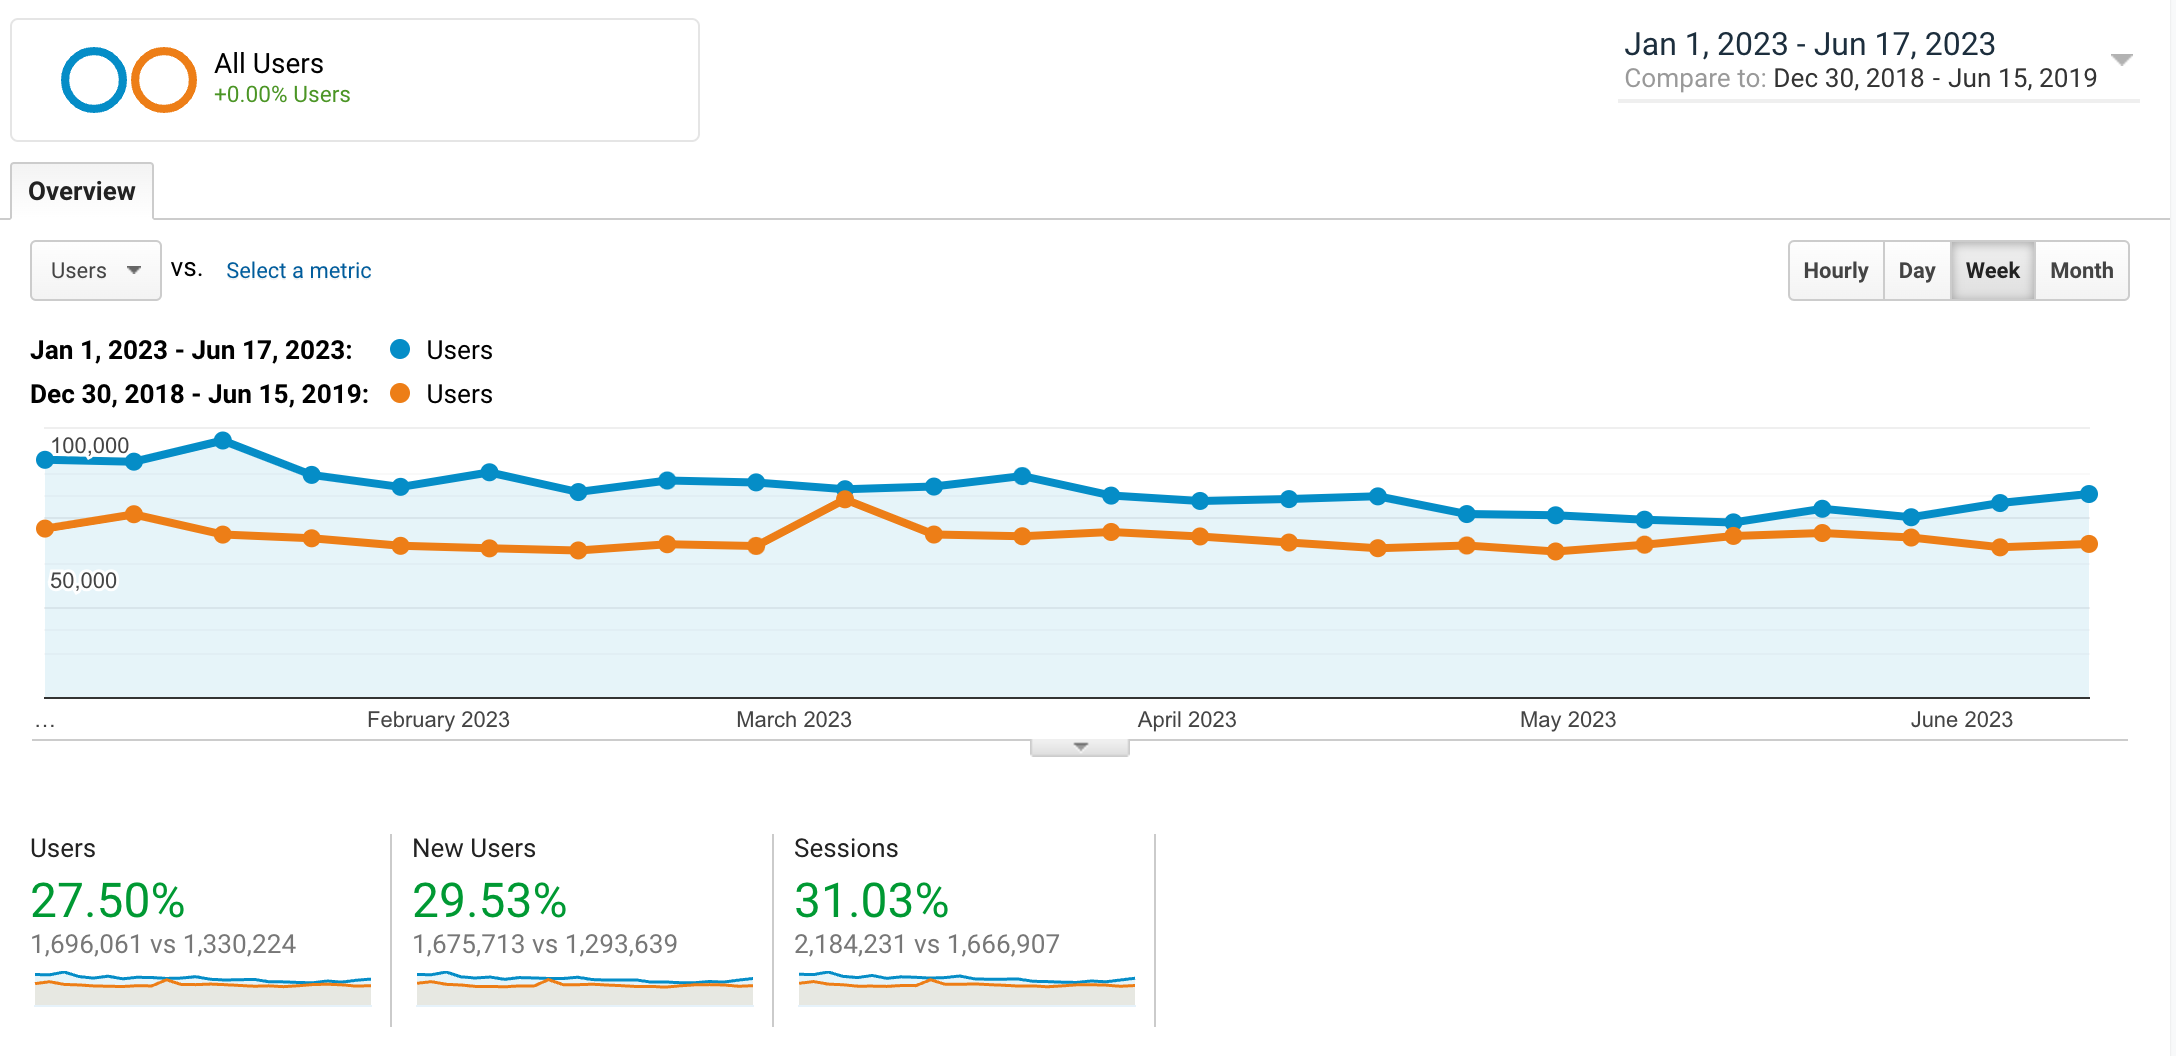The height and width of the screenshot is (1056, 2176).
Task: Expand the chart annotations drawer arrow
Action: click(1080, 747)
